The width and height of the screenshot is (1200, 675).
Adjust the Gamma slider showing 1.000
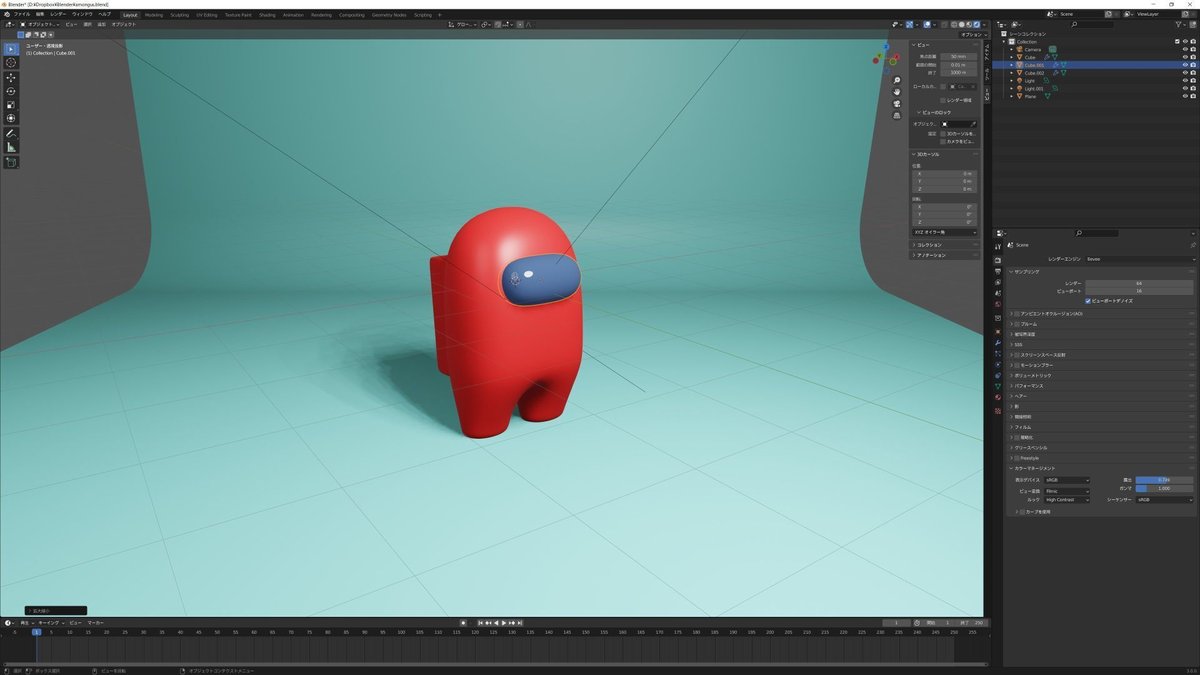pos(1164,488)
